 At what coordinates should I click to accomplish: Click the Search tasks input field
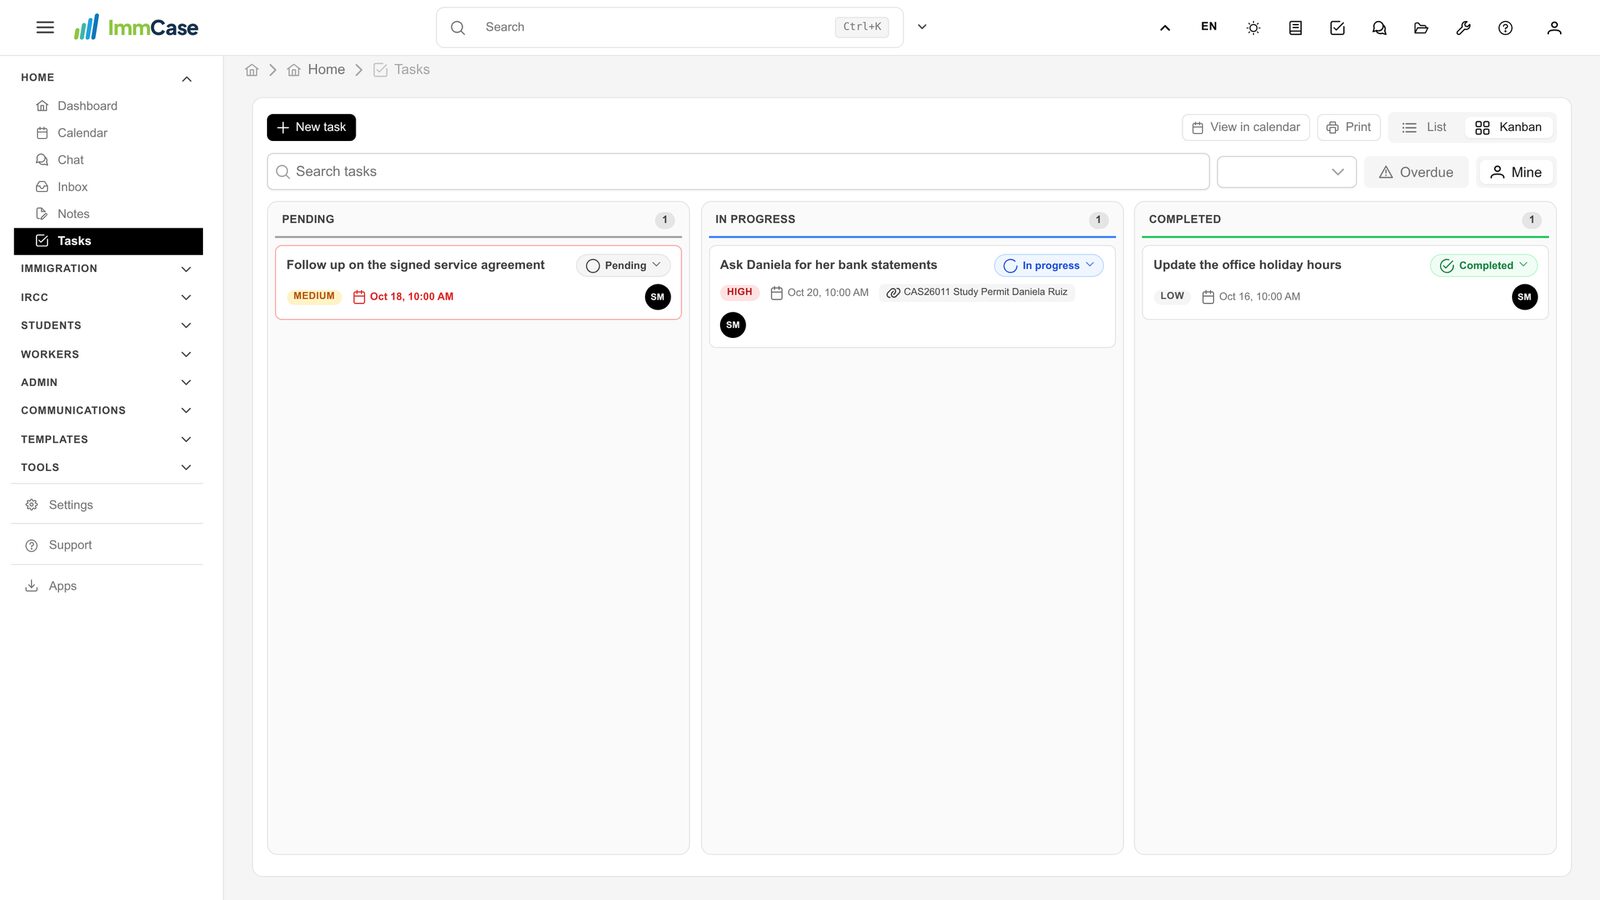click(x=738, y=172)
